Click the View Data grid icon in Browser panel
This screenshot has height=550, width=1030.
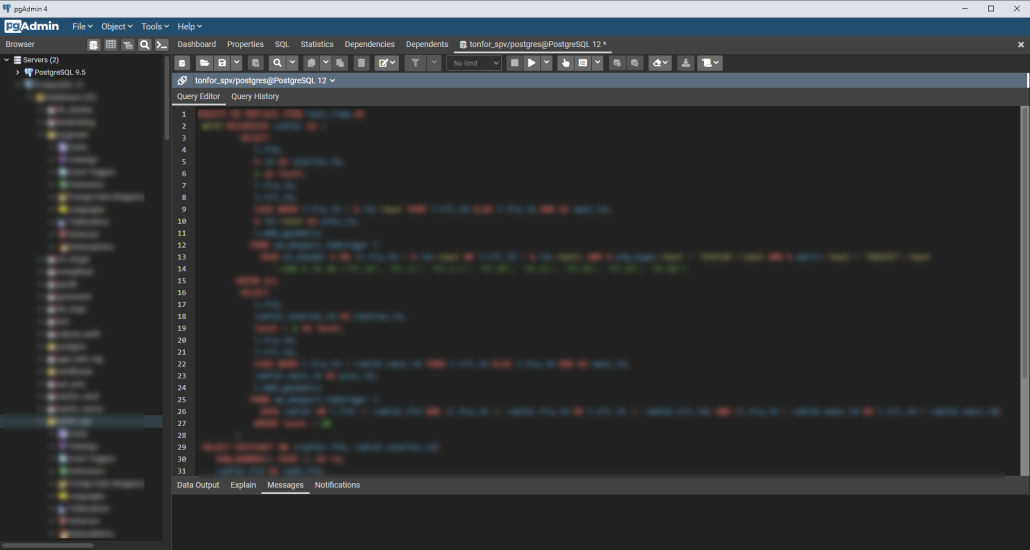click(111, 45)
